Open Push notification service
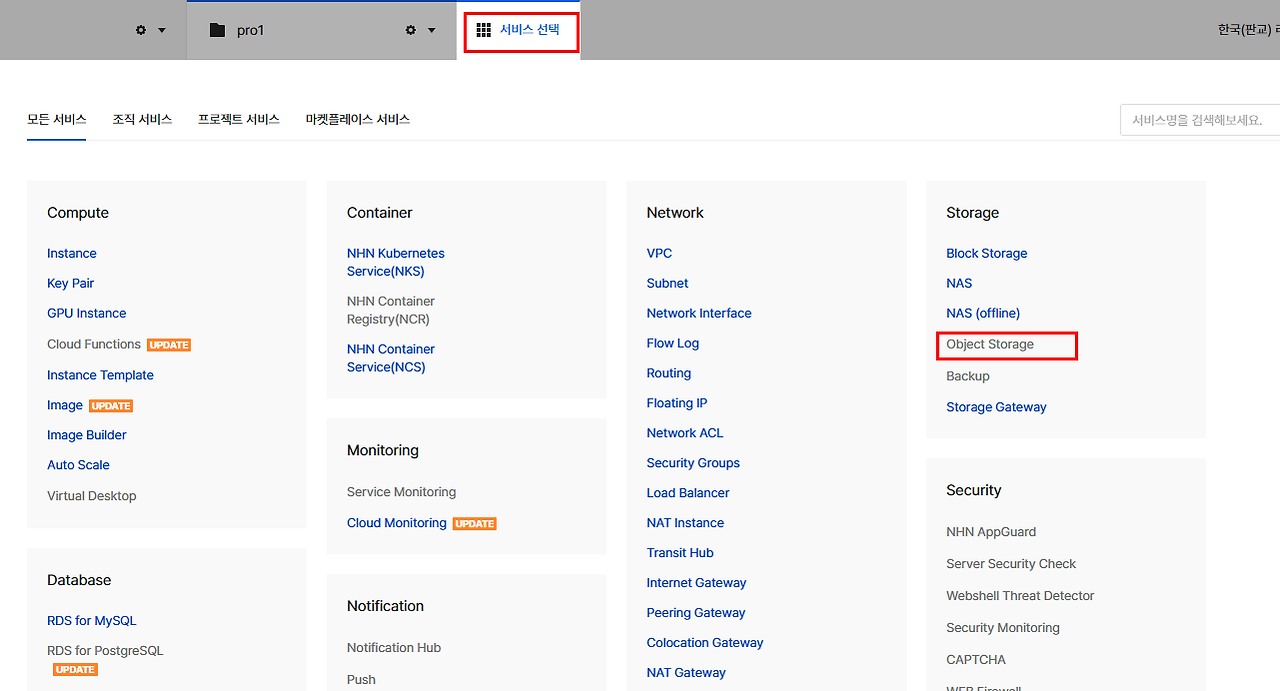 pos(361,679)
